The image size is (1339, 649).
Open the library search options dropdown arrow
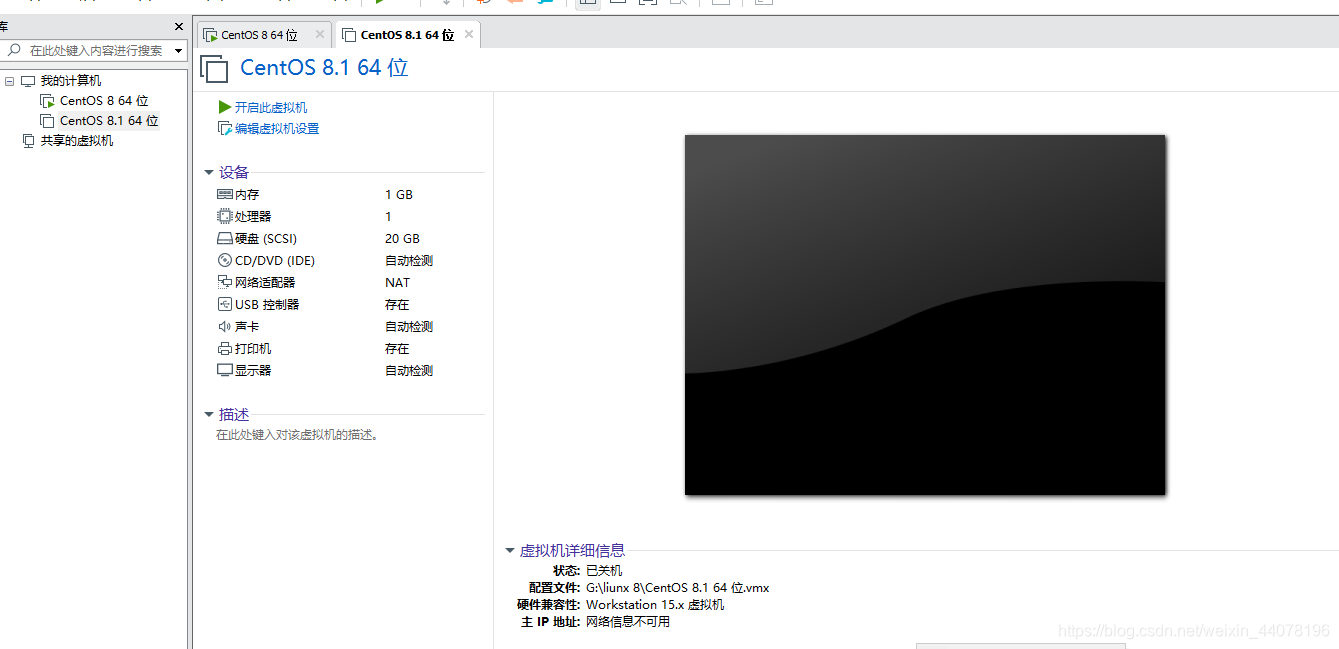(x=179, y=50)
